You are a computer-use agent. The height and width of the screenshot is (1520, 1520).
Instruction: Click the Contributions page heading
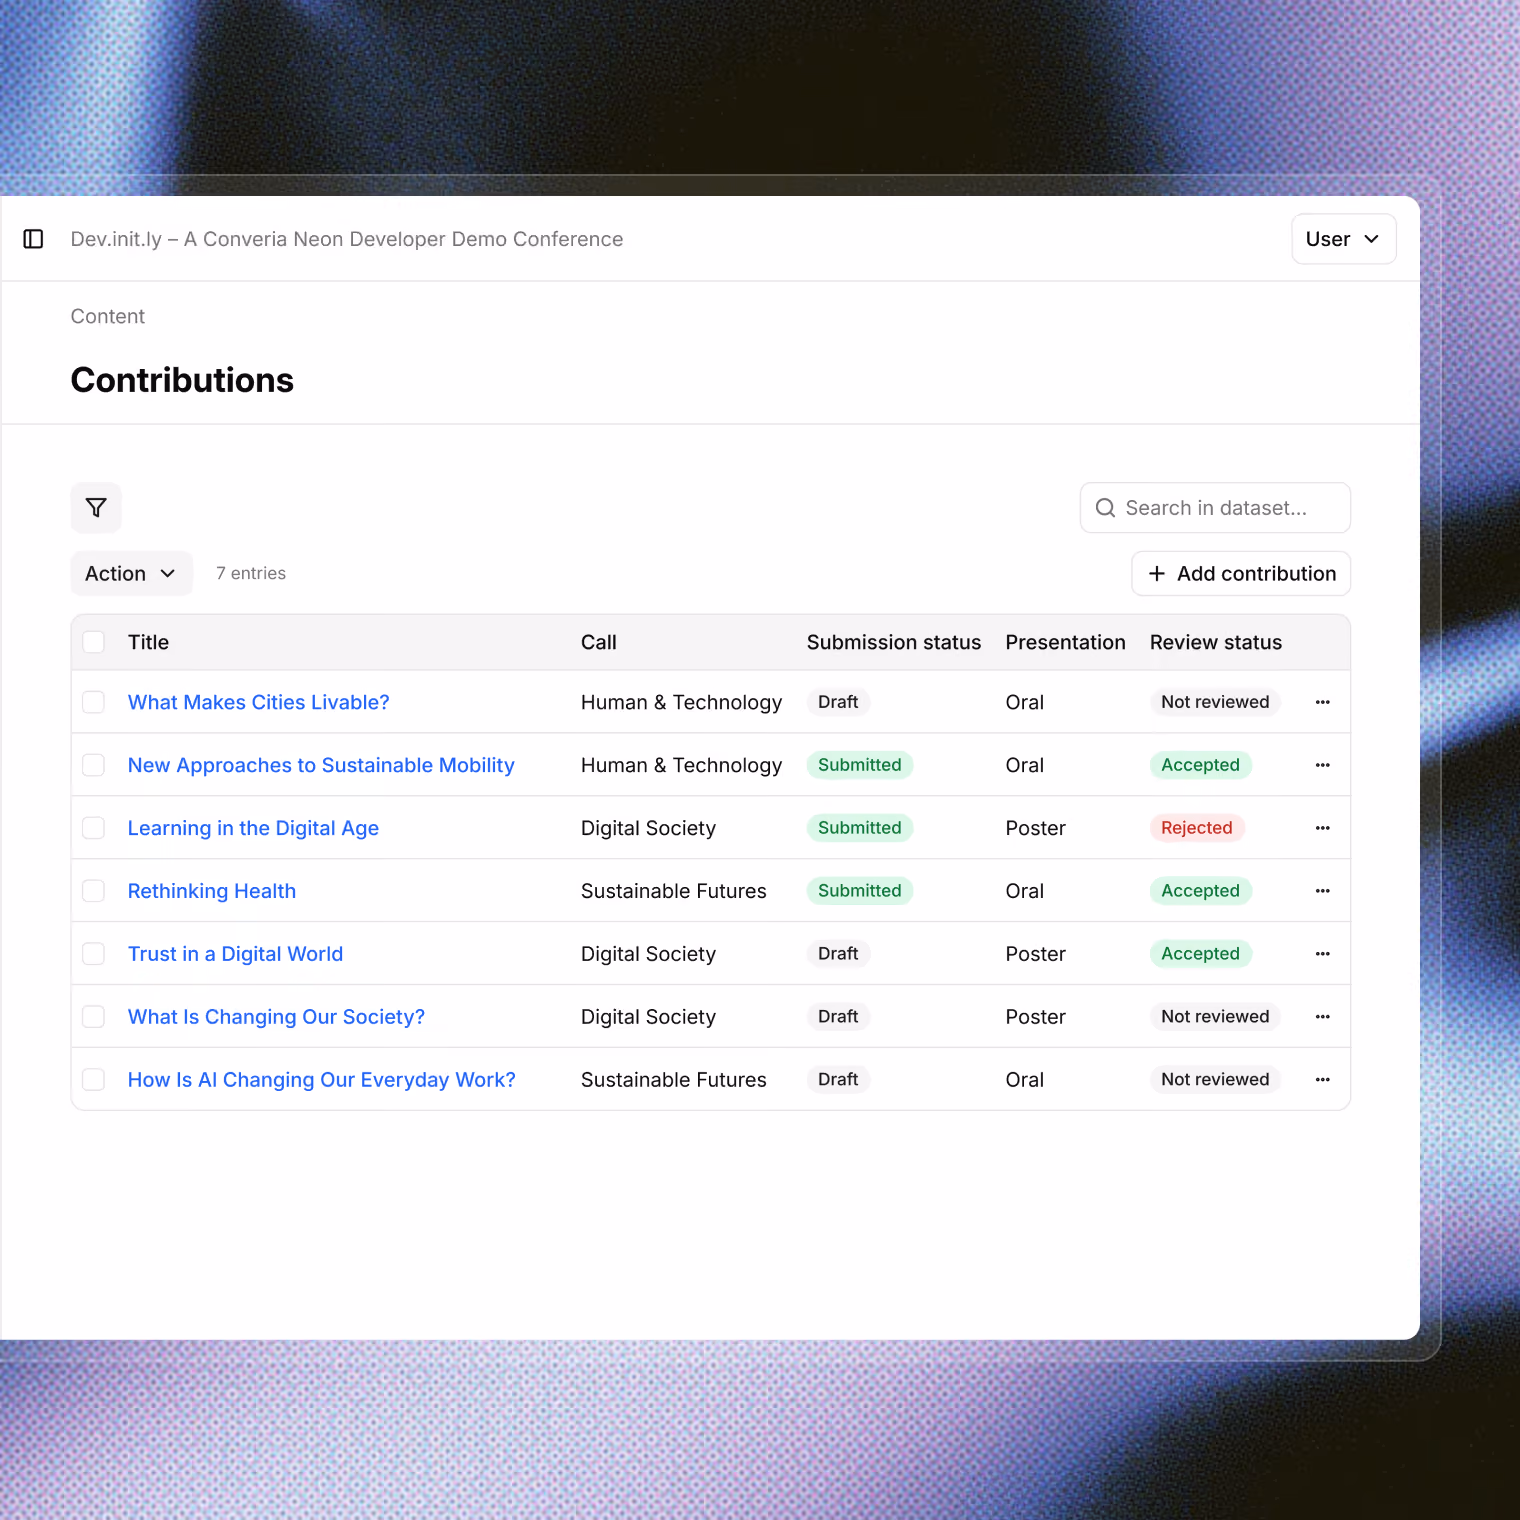[182, 380]
